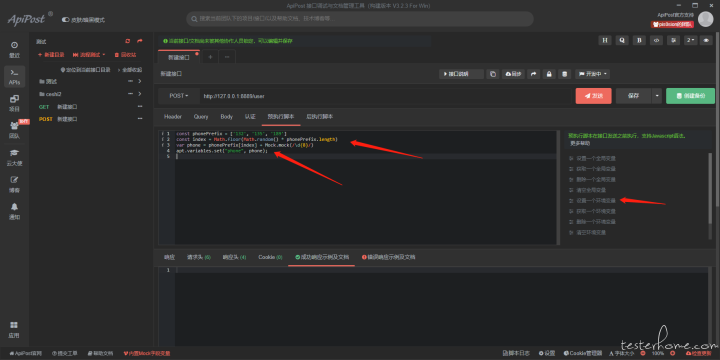Click 全部收起 to collapse all
The image size is (720, 360).
point(130,70)
